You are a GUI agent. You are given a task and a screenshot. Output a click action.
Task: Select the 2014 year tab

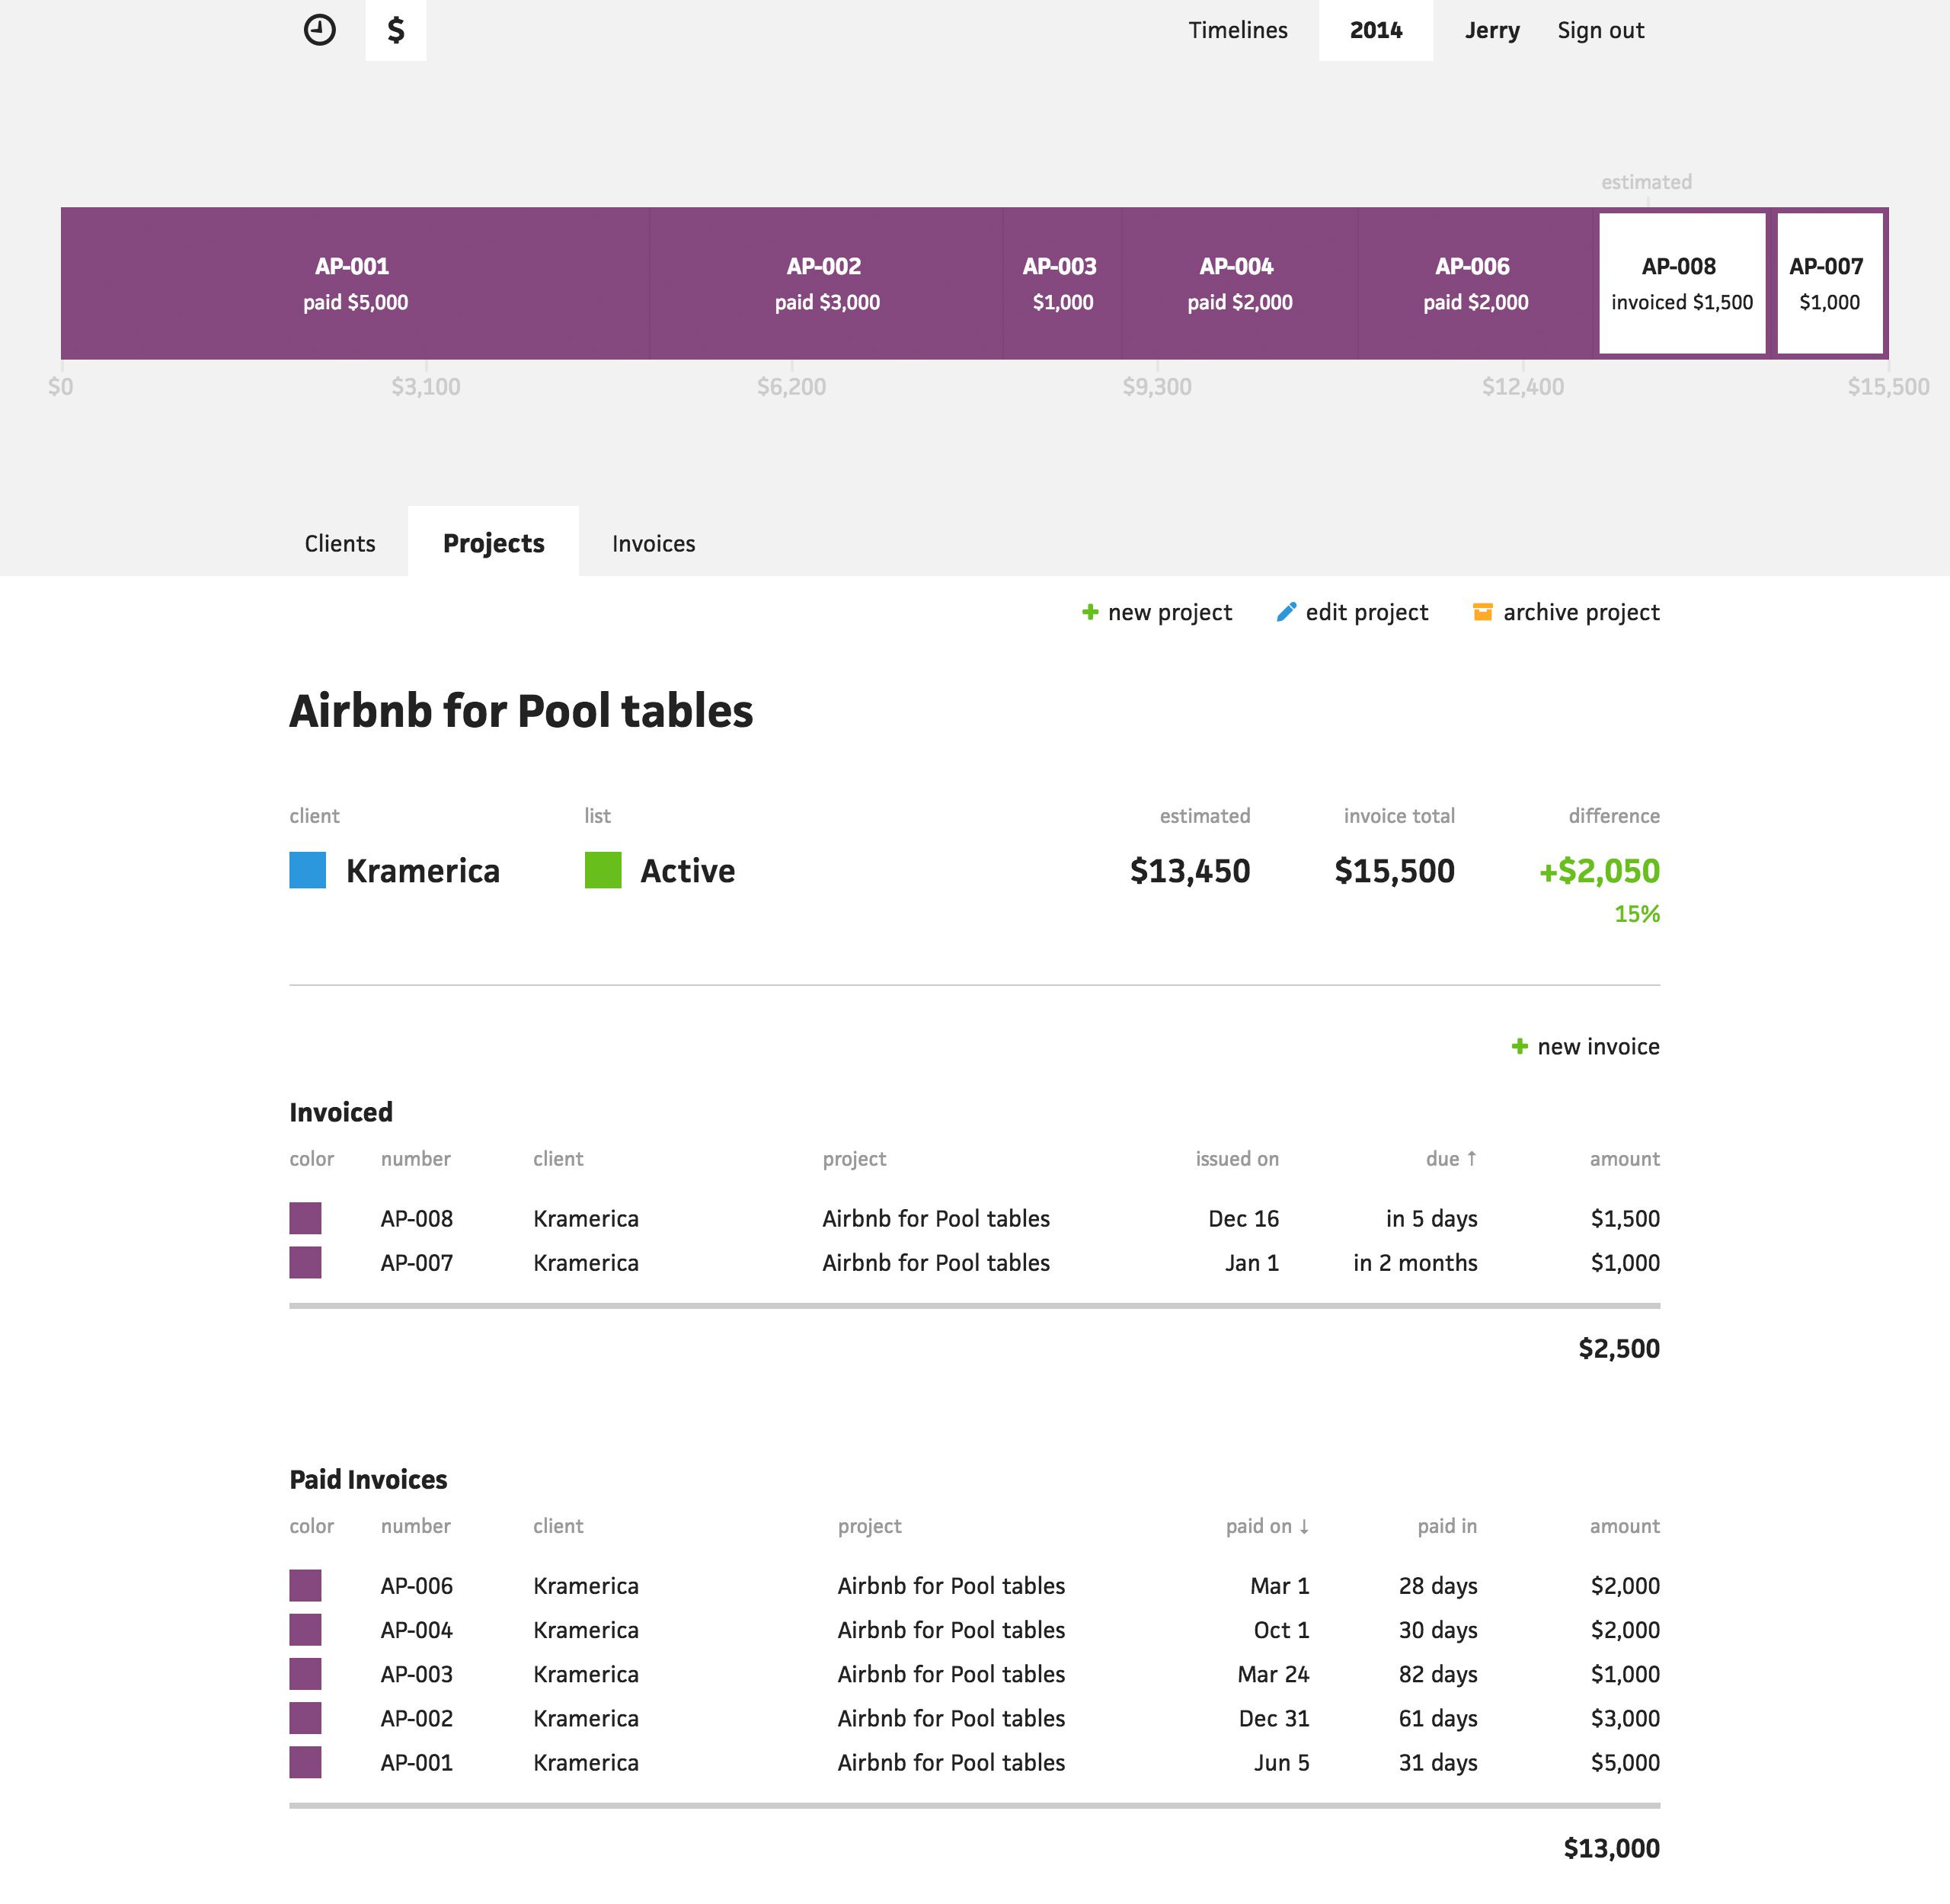(1376, 30)
